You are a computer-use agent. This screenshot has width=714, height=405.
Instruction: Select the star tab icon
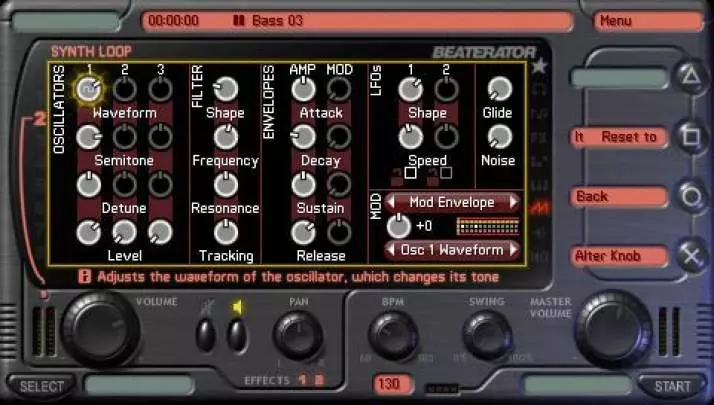[x=540, y=67]
